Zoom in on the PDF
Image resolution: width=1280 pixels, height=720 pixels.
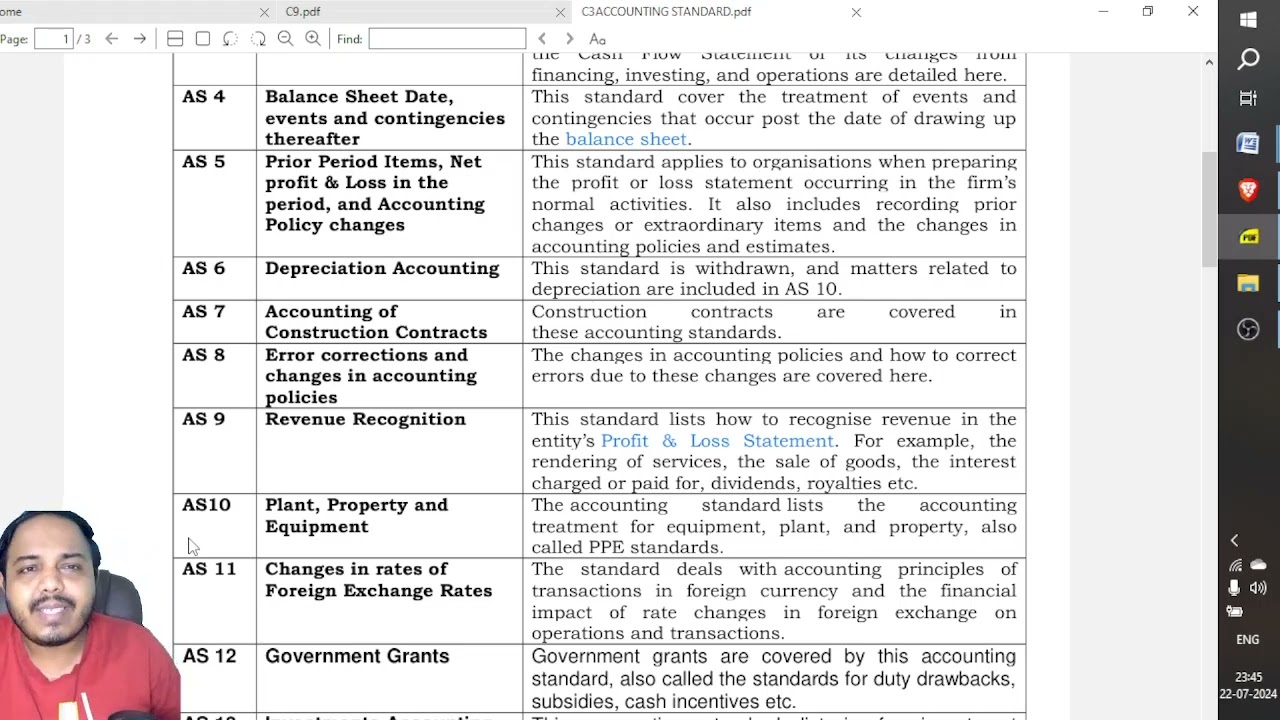(313, 39)
